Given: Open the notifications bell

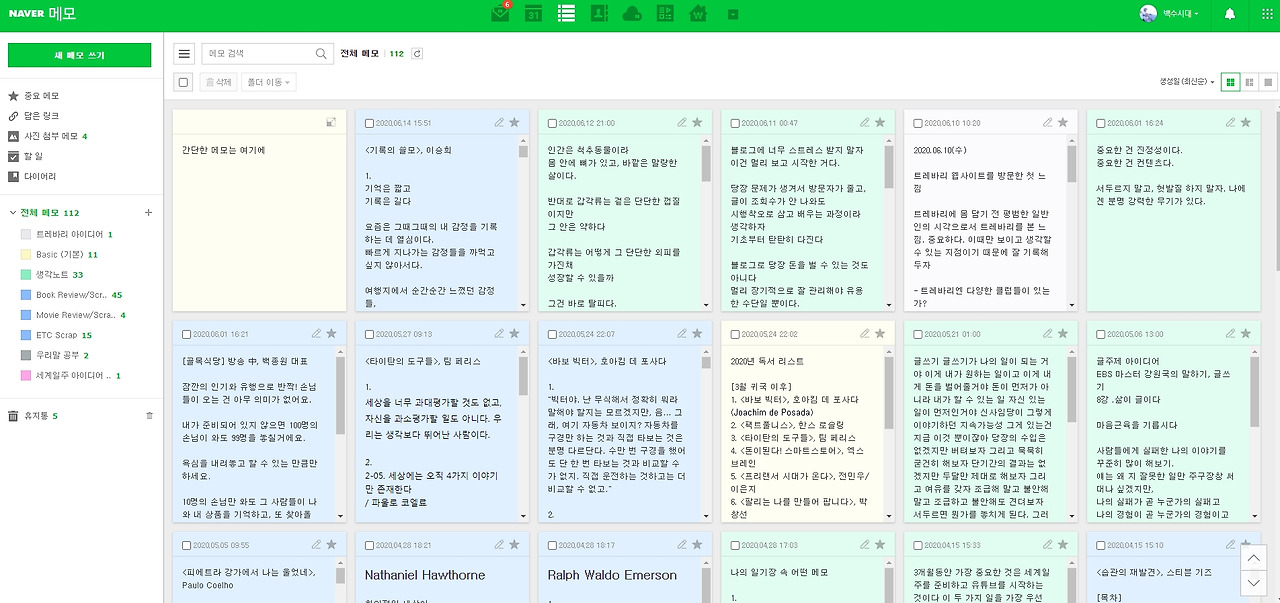Looking at the screenshot, I should (x=1230, y=13).
